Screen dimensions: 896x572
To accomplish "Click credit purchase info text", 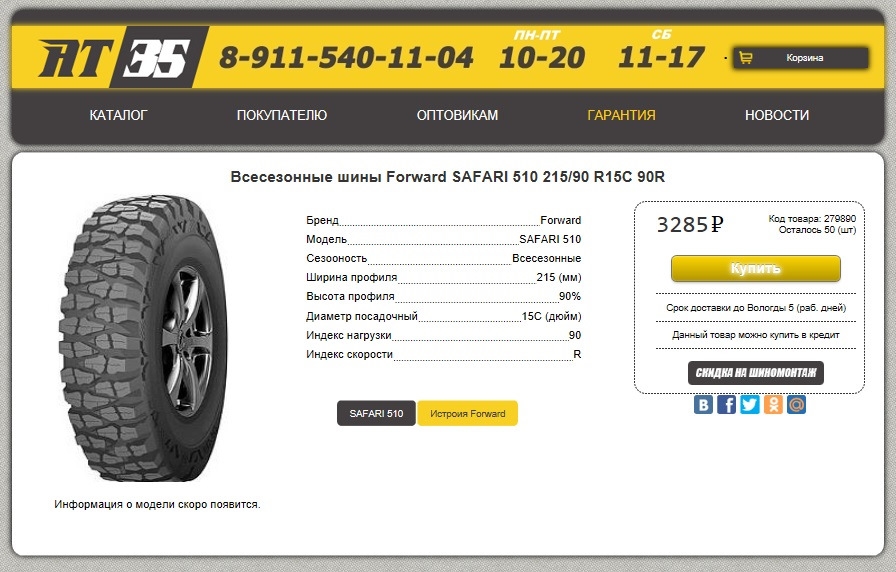I will pyautogui.click(x=756, y=335).
